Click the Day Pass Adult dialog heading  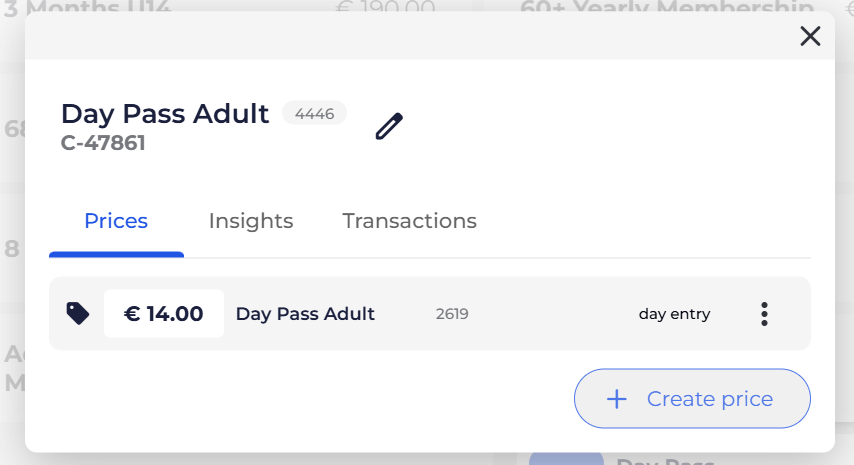[165, 114]
